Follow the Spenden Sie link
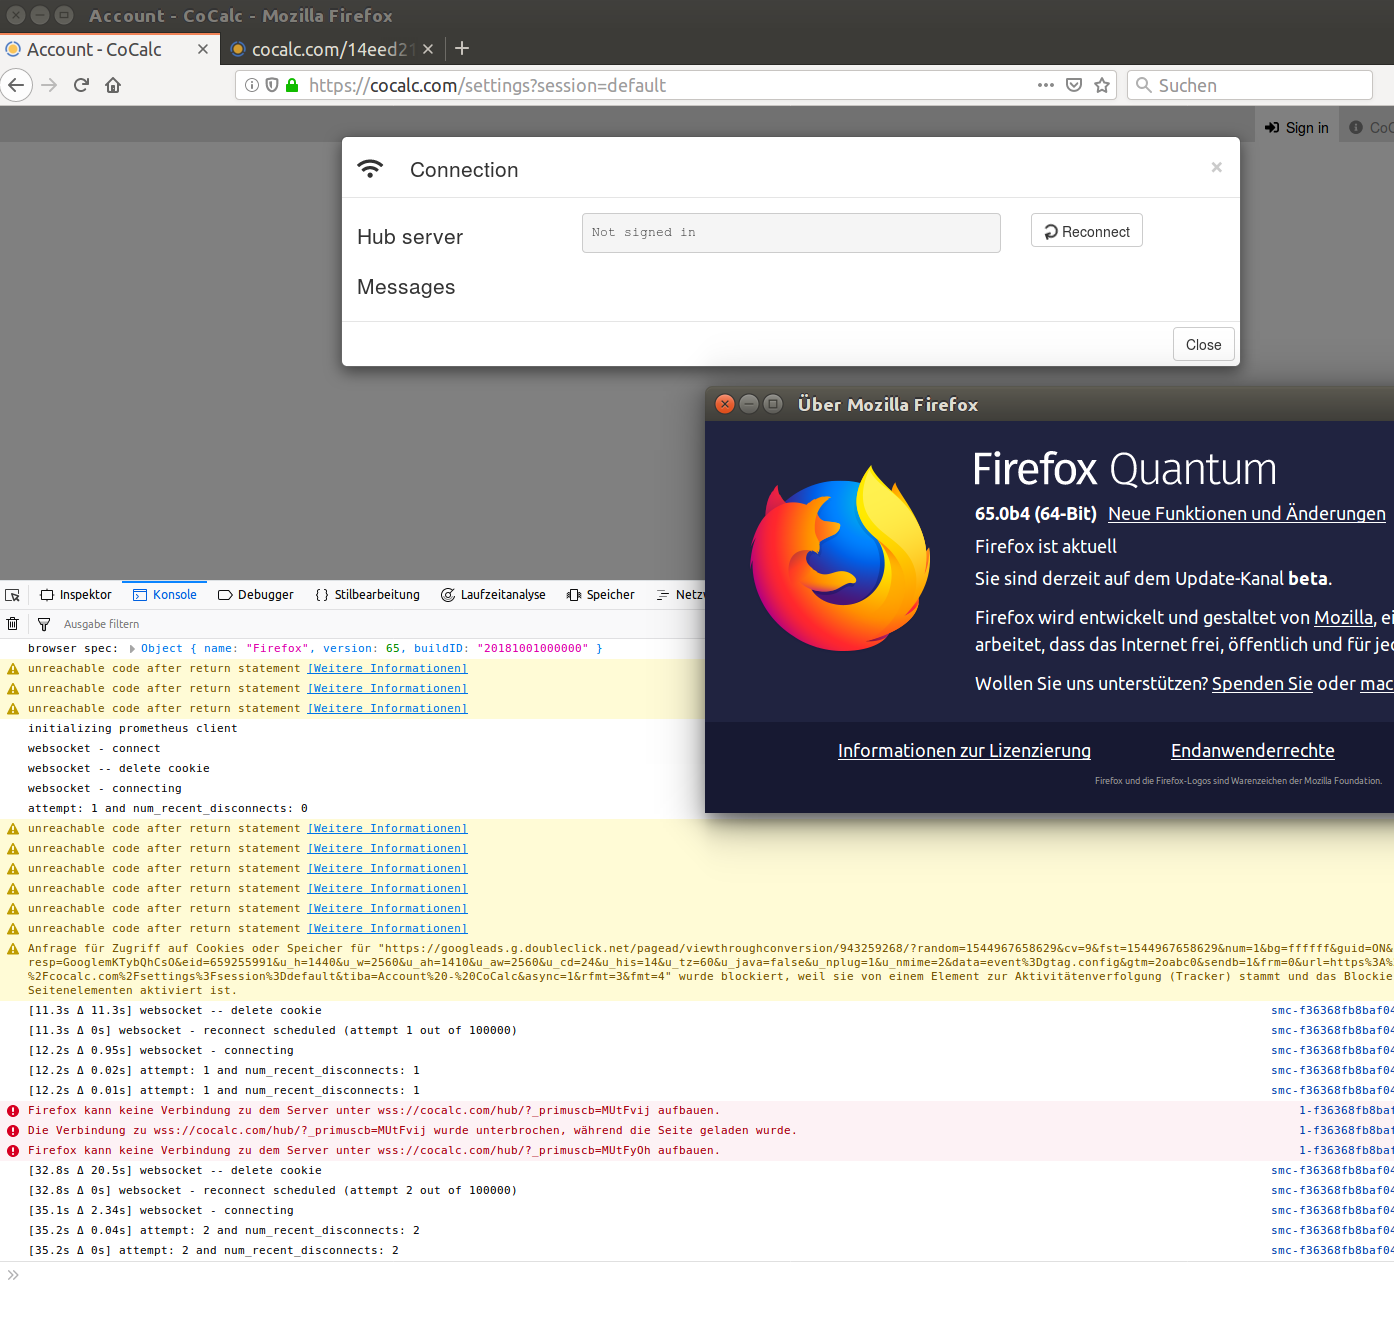The height and width of the screenshot is (1320, 1394). click(1262, 684)
